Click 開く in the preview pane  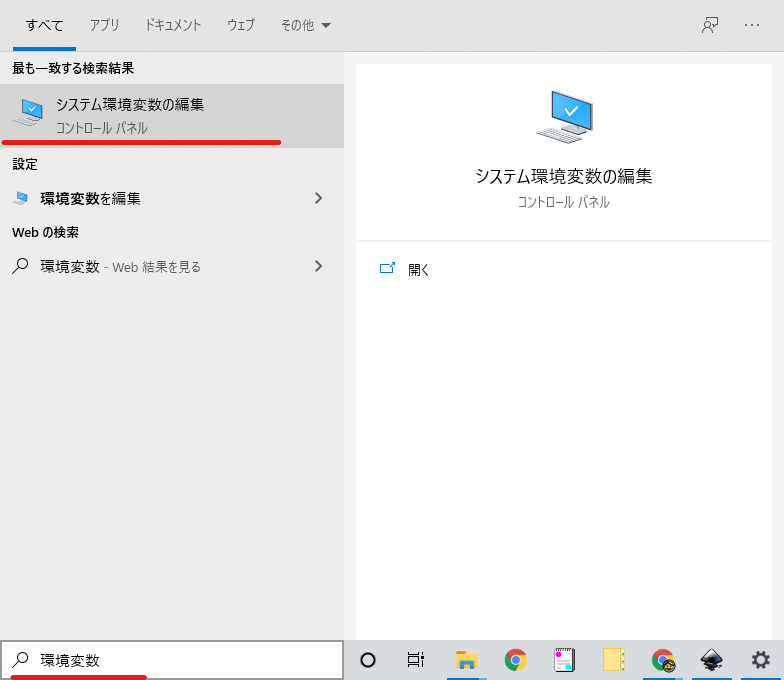pyautogui.click(x=418, y=270)
